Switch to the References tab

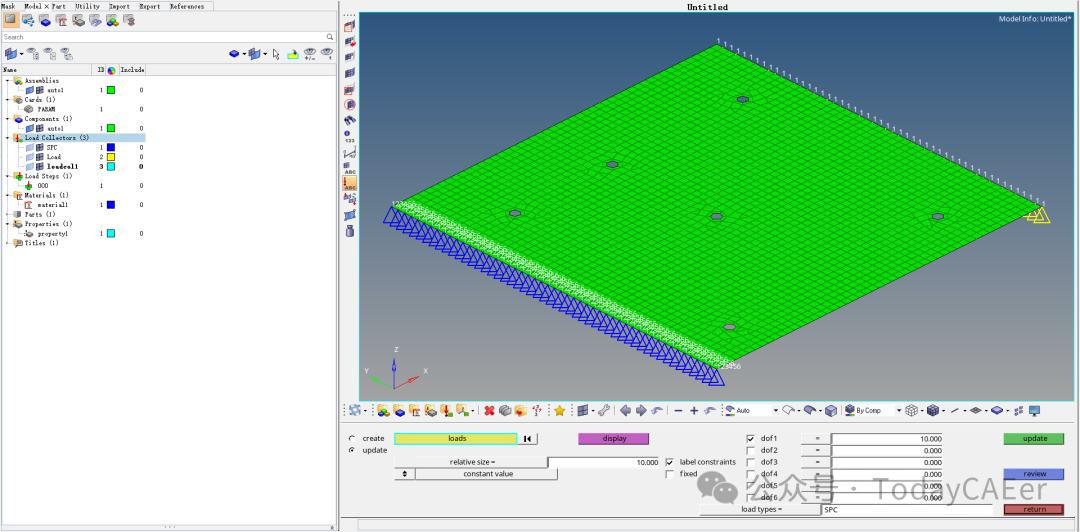coord(187,6)
